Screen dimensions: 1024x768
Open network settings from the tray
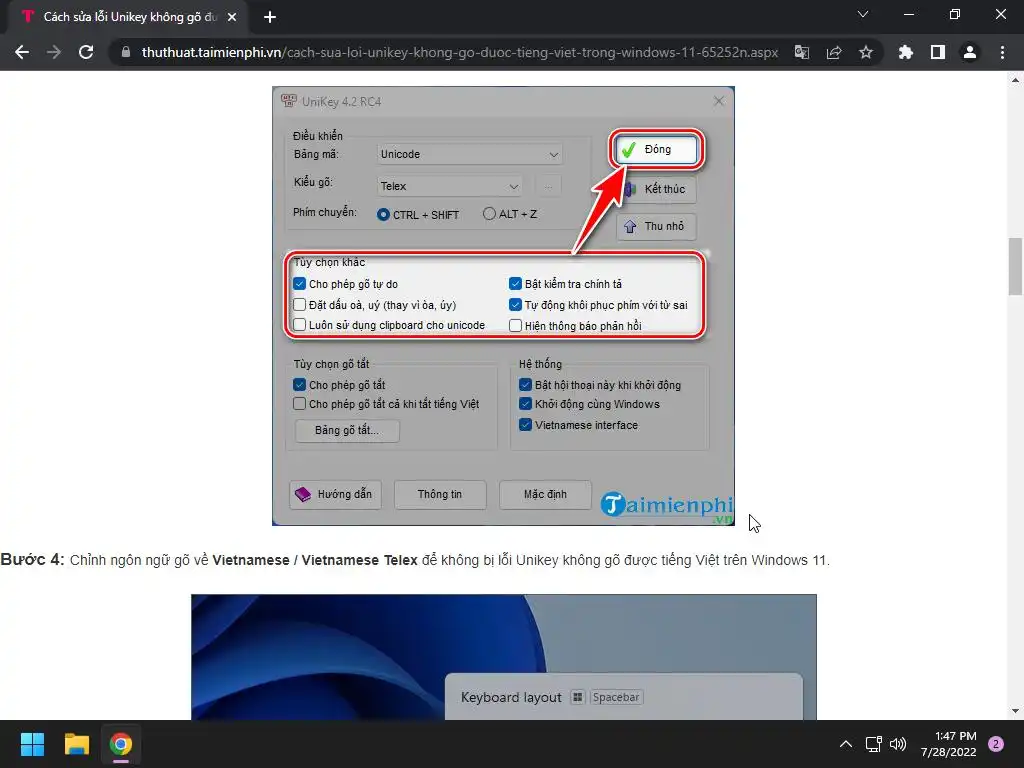pos(873,744)
